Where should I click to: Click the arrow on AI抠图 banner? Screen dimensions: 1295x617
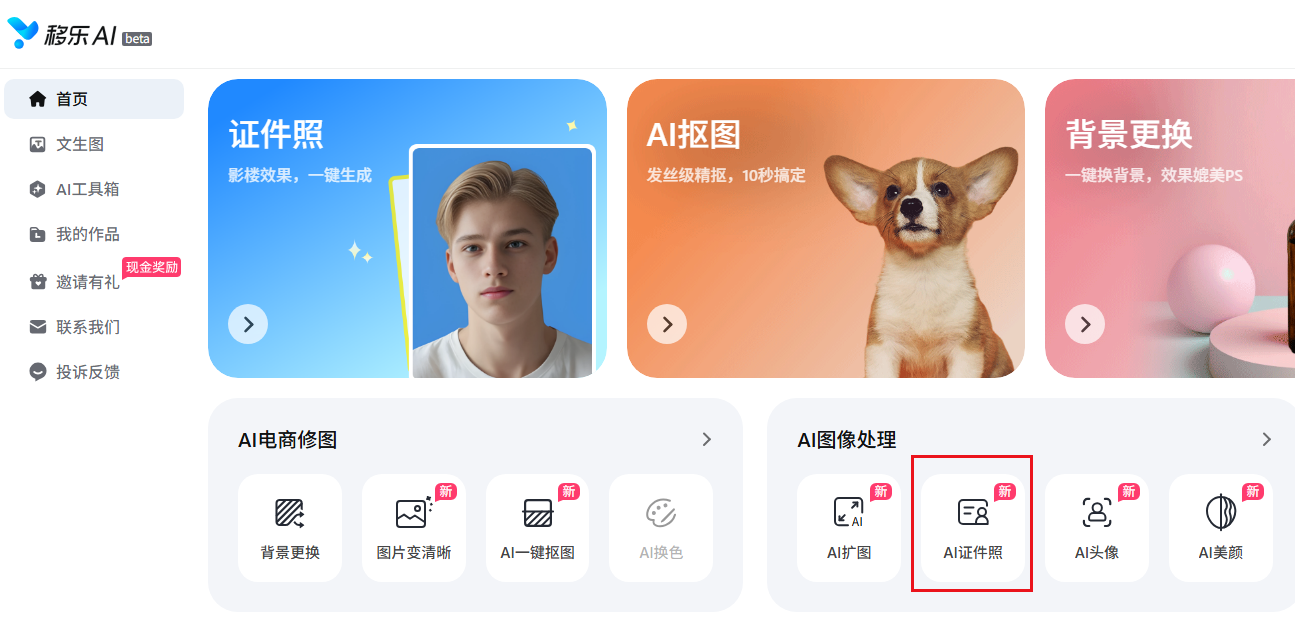click(x=667, y=324)
